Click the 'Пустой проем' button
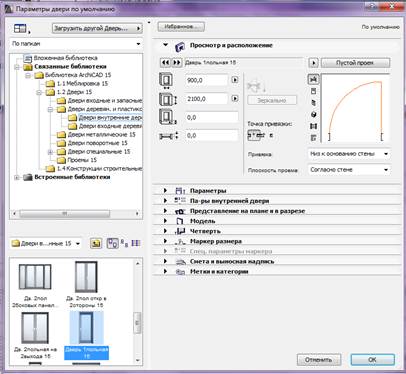 point(355,63)
